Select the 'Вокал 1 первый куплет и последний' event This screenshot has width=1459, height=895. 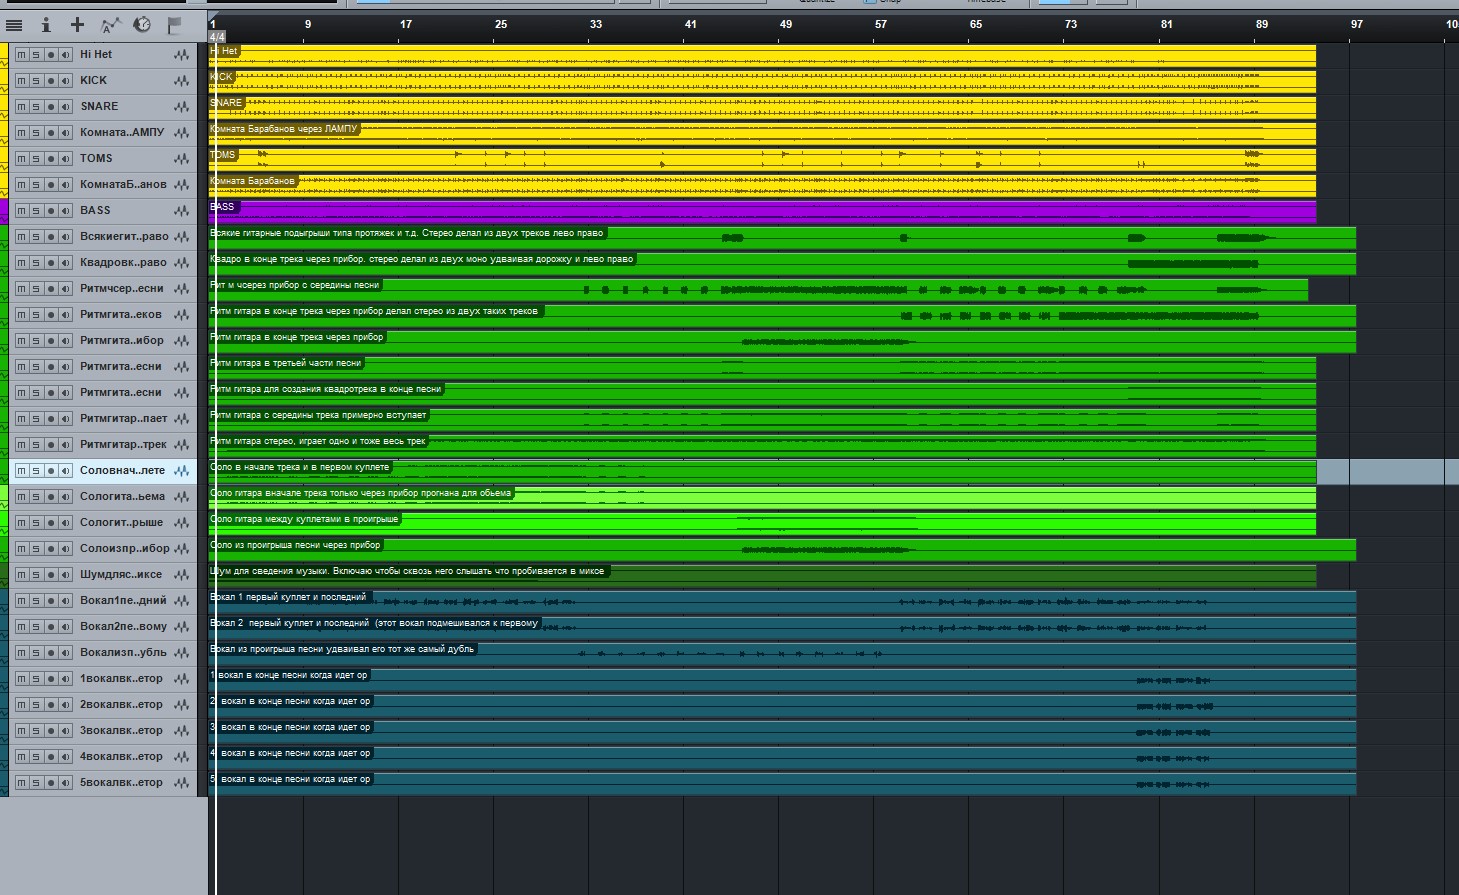(x=782, y=601)
